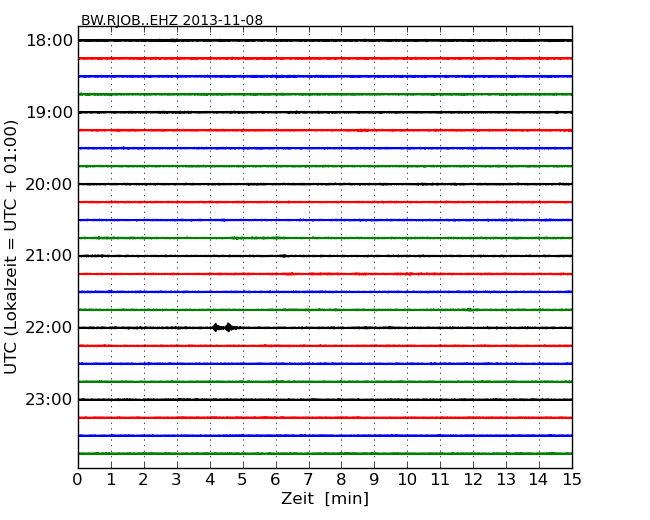Select x-axis tick label 4
This screenshot has width=650, height=520.
pos(210,479)
